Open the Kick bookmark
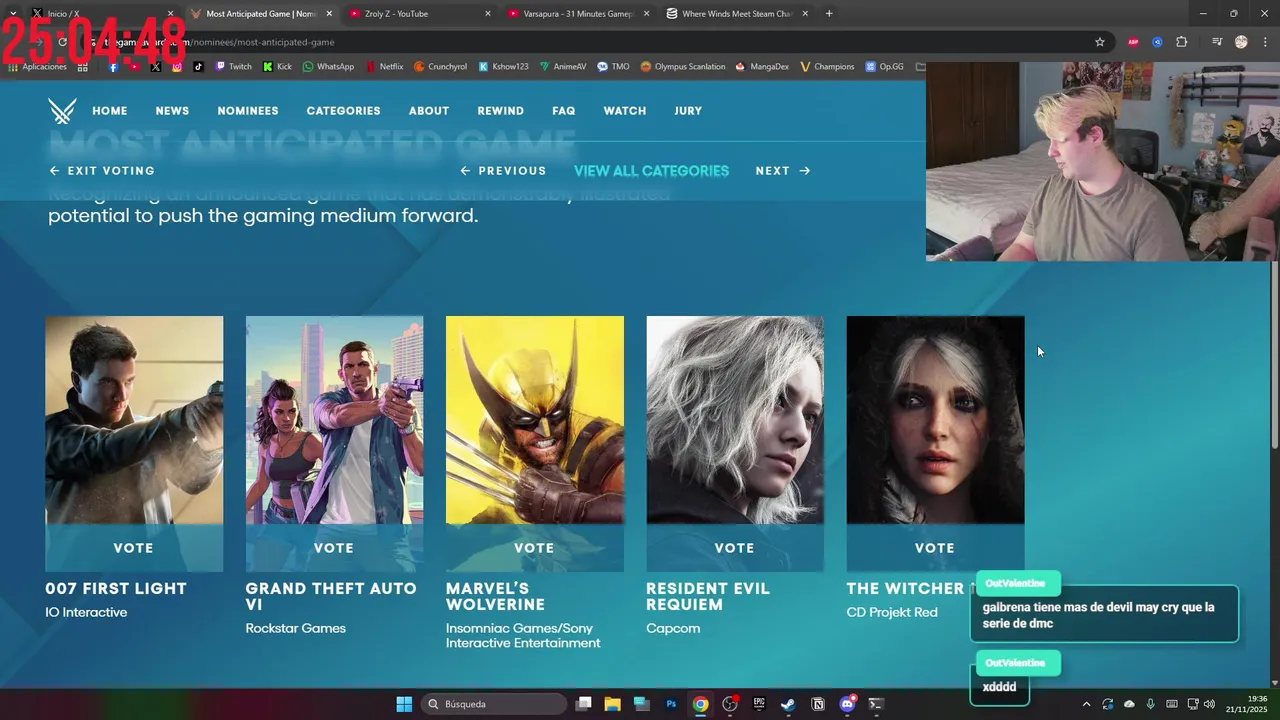Viewport: 1280px width, 720px height. click(x=277, y=67)
